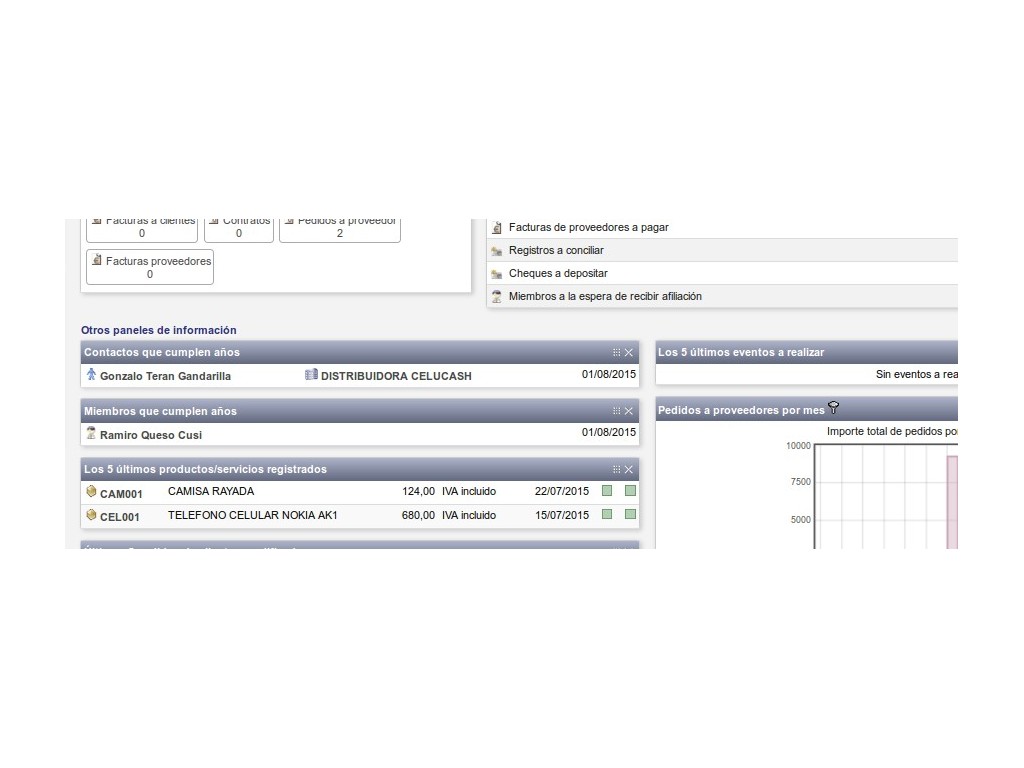The image size is (1024, 768).
Task: Close the Miembros que cumplen años panel
Action: (629, 411)
